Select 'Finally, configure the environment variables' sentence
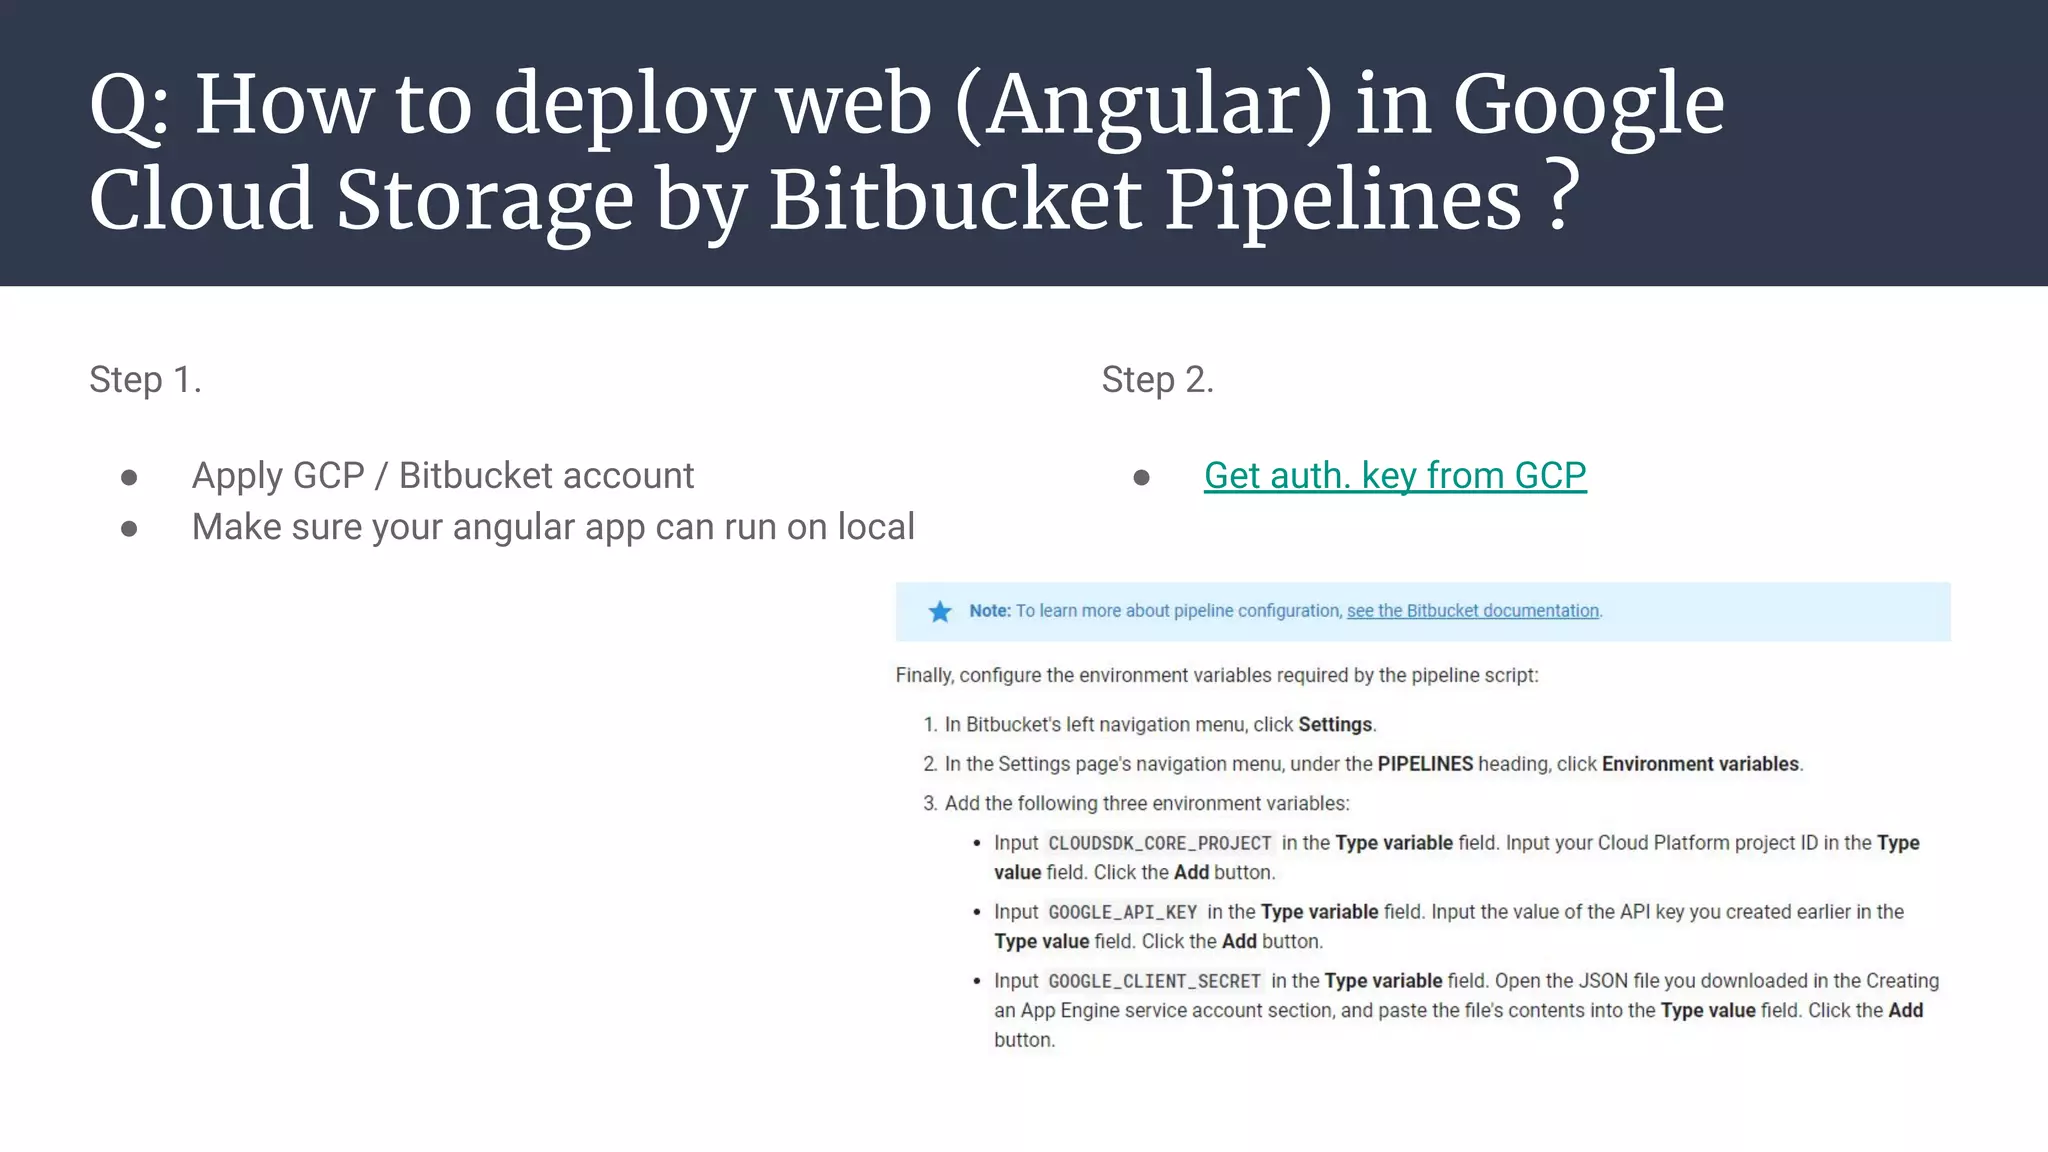This screenshot has width=2048, height=1152. point(1217,676)
